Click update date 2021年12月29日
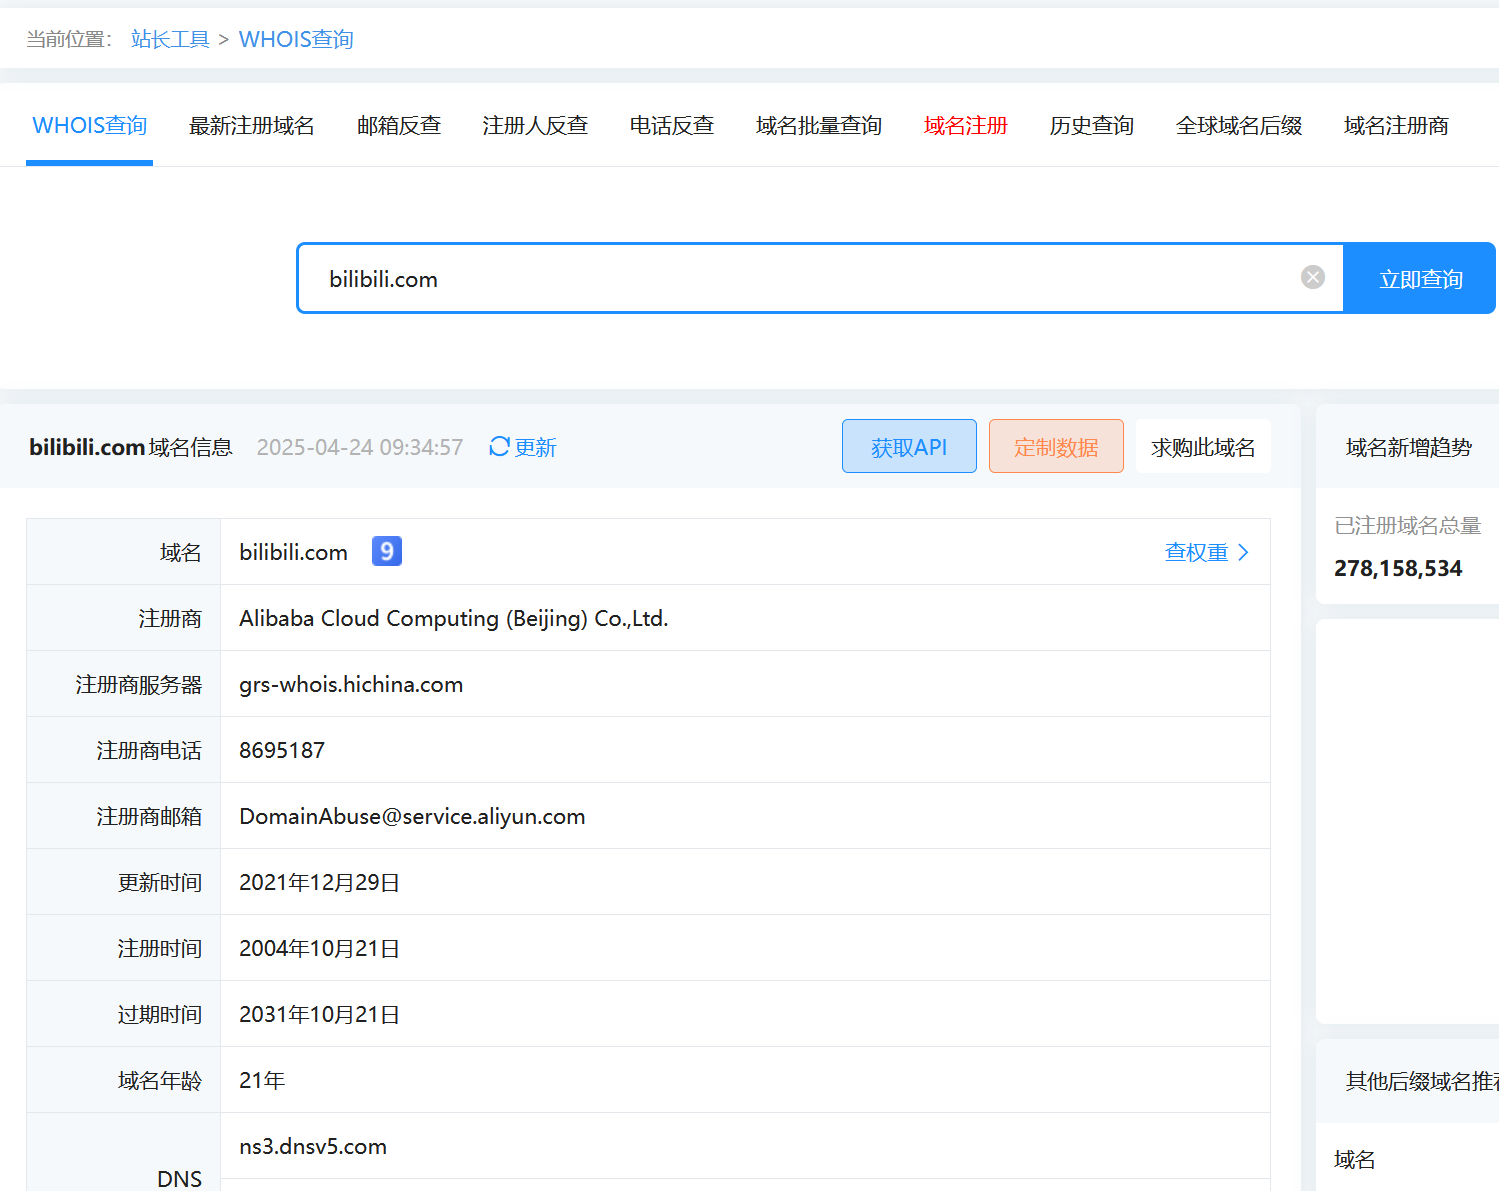Screen dimensions: 1499x1191 coord(319,882)
